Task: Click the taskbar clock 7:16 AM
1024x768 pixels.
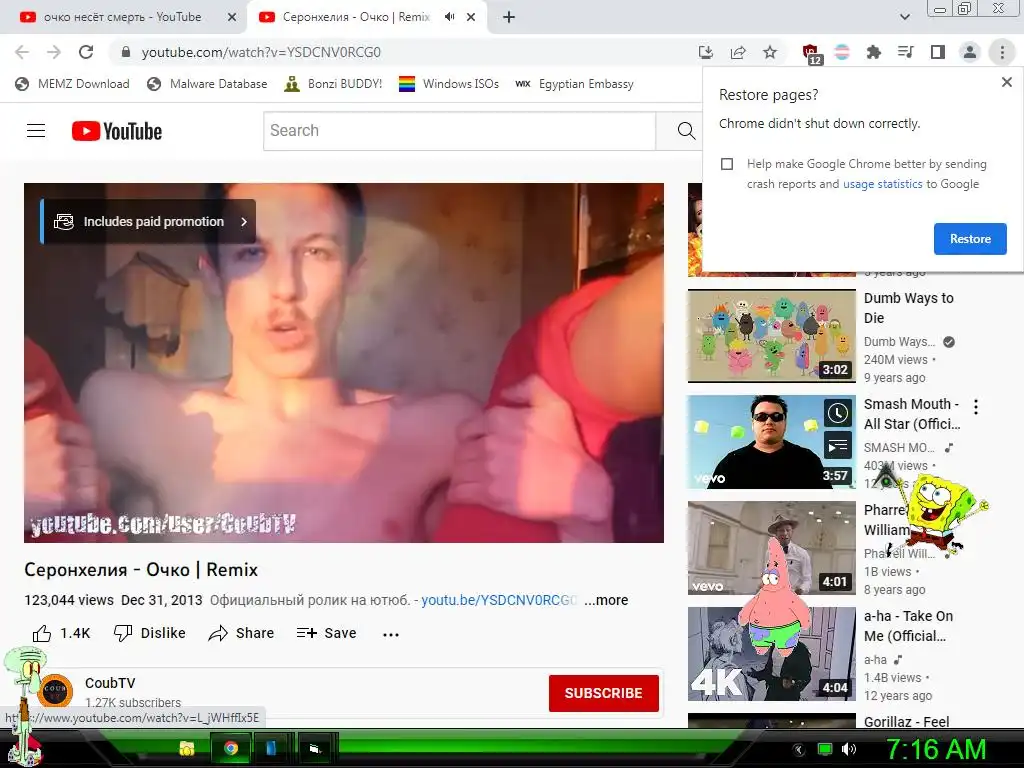Action: 935,750
